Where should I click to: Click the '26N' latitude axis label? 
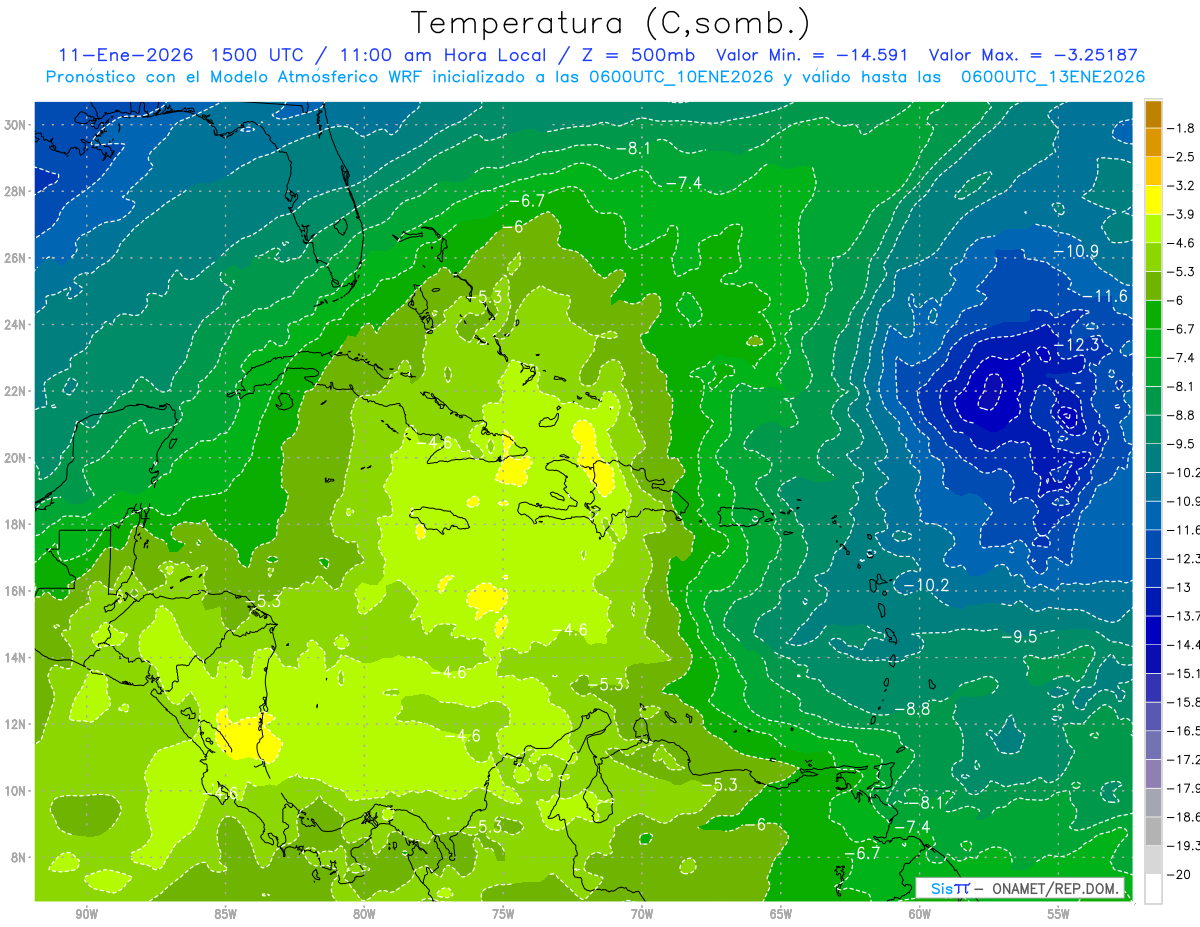tap(17, 258)
